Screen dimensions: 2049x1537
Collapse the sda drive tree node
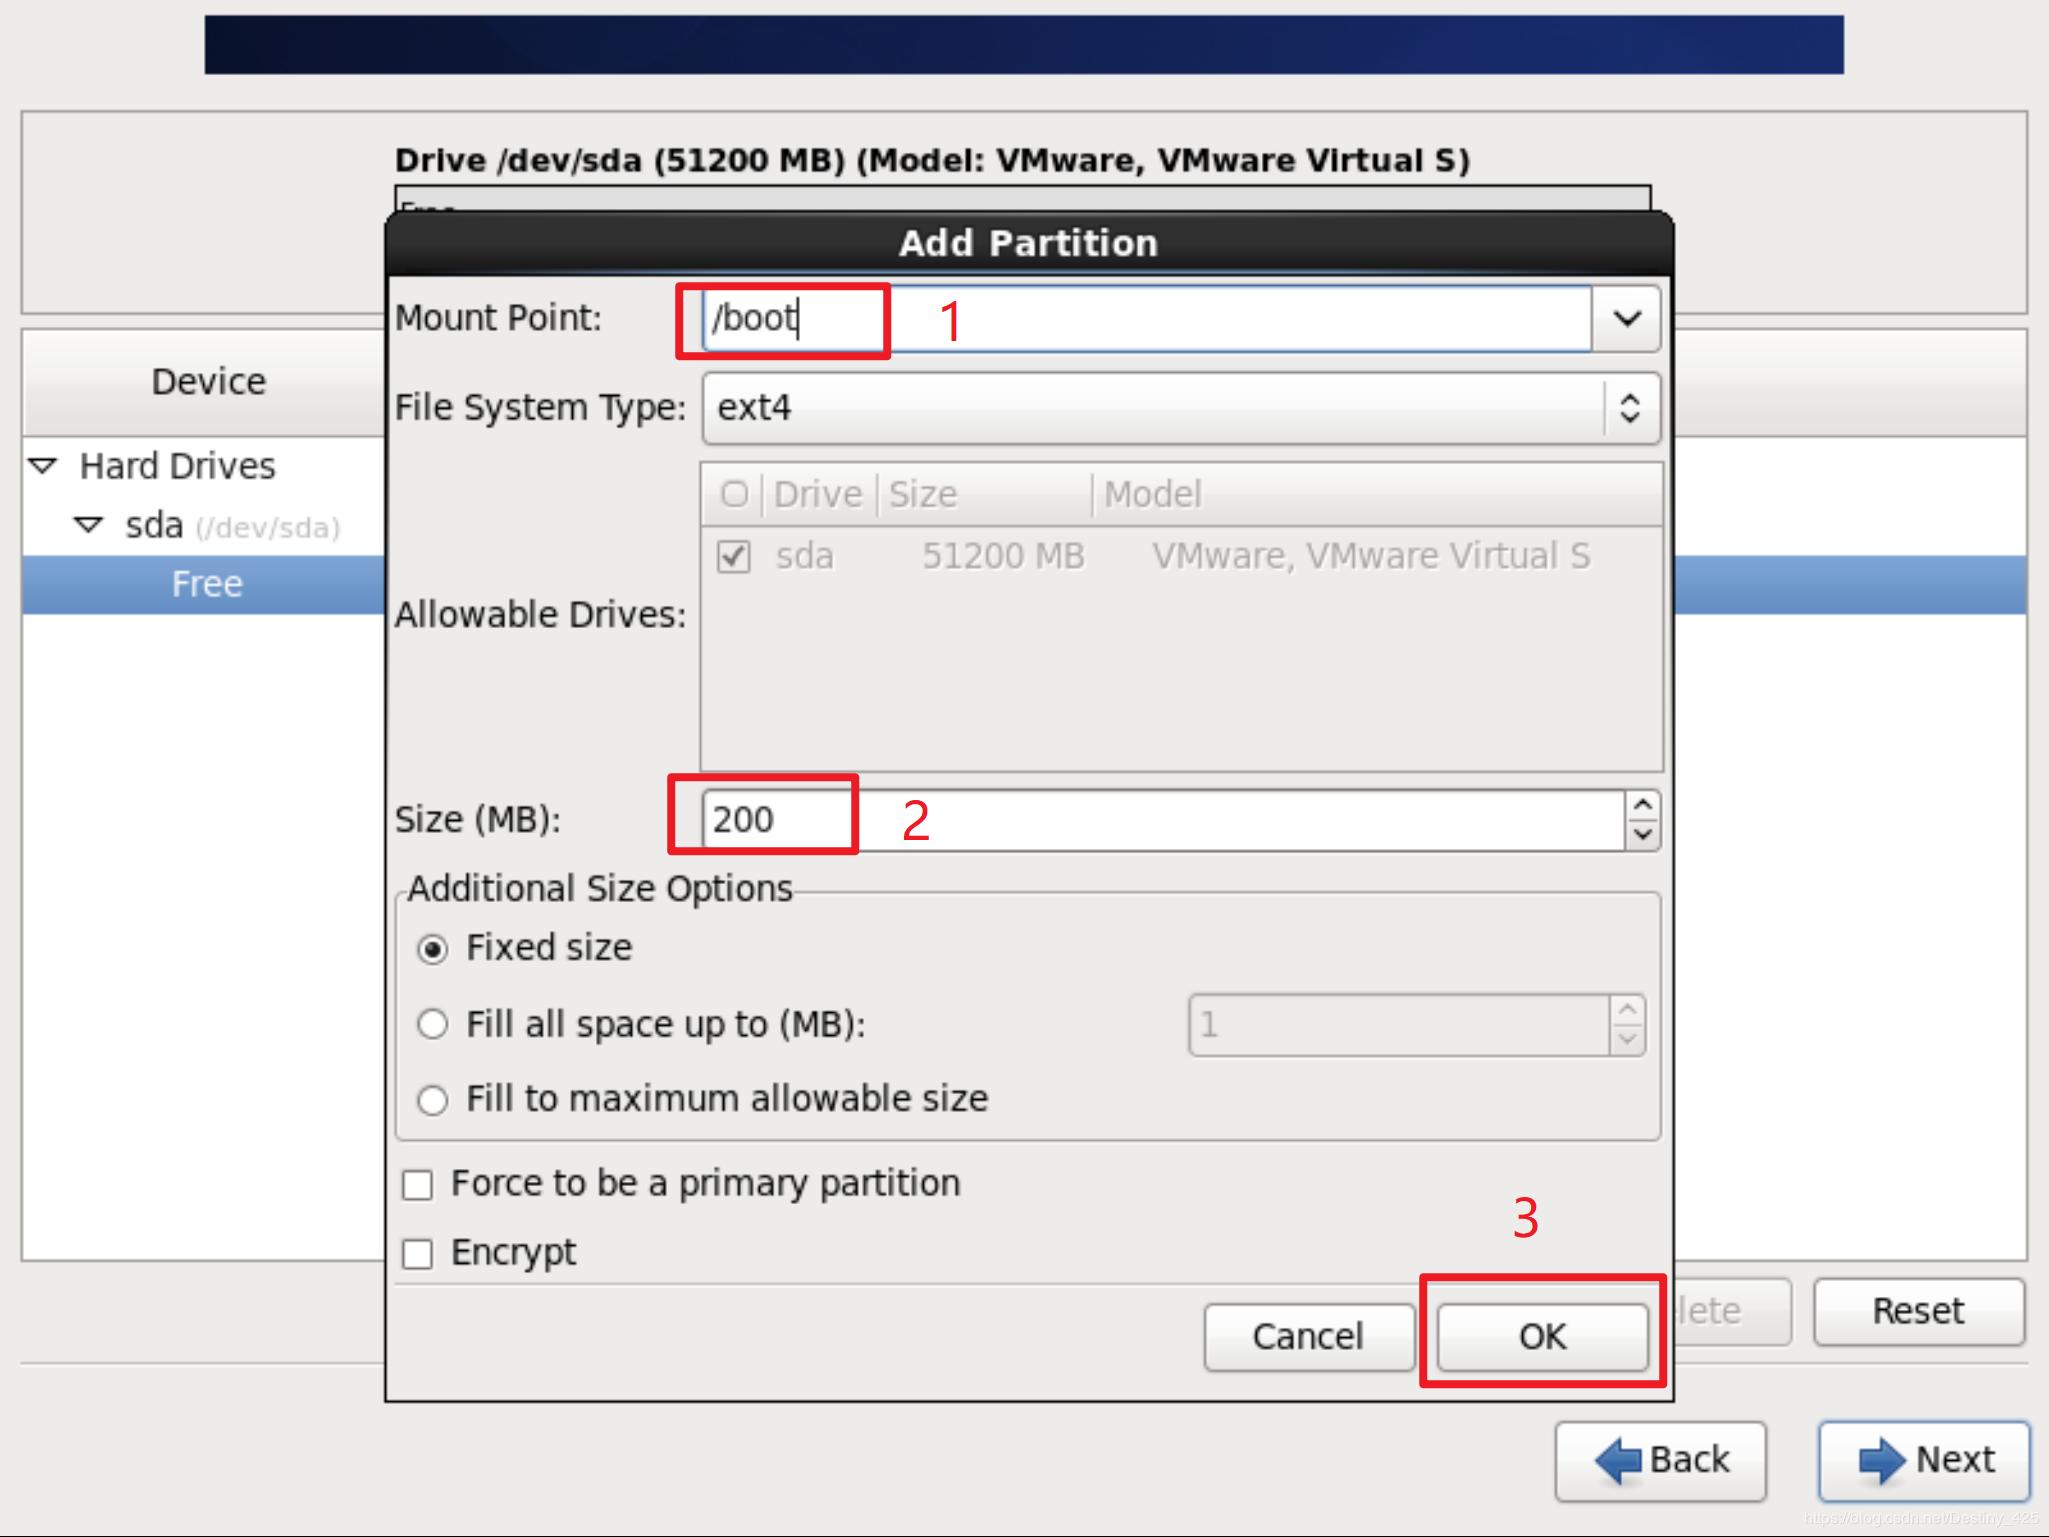tap(88, 525)
